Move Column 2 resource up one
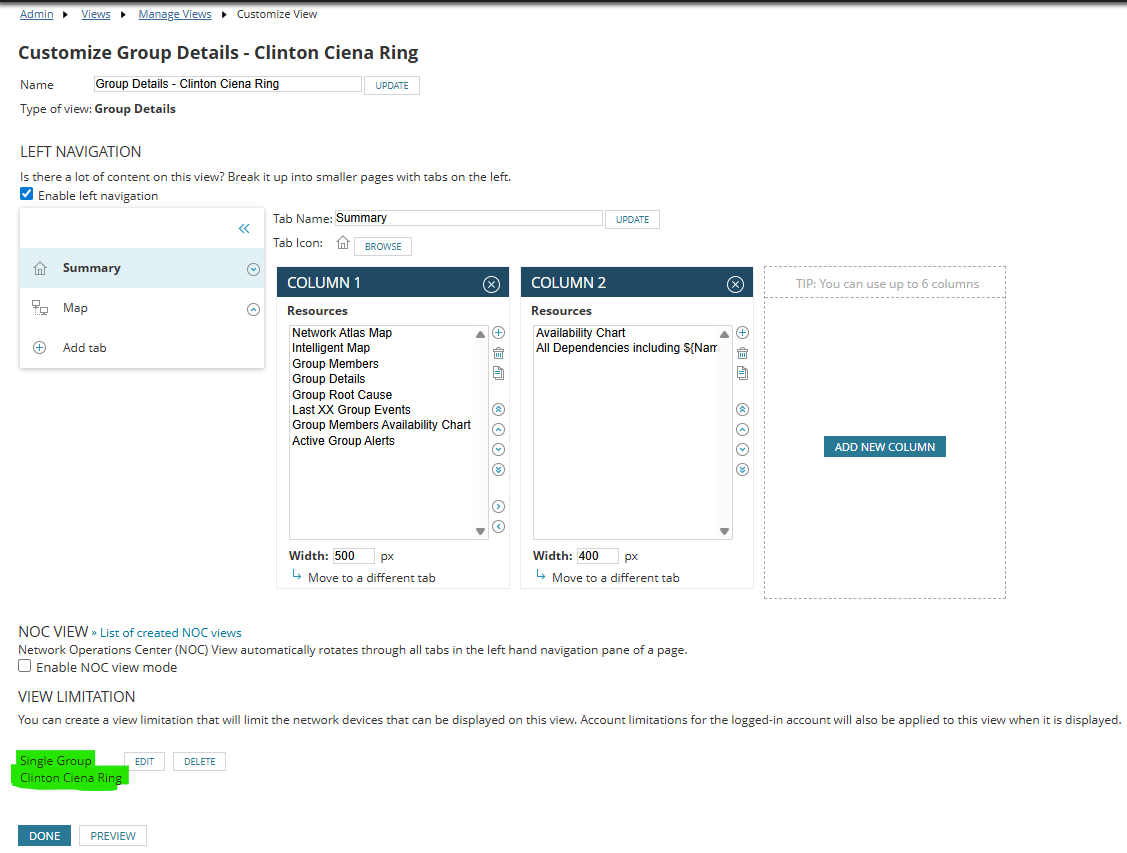This screenshot has height=853, width=1127. pos(742,430)
